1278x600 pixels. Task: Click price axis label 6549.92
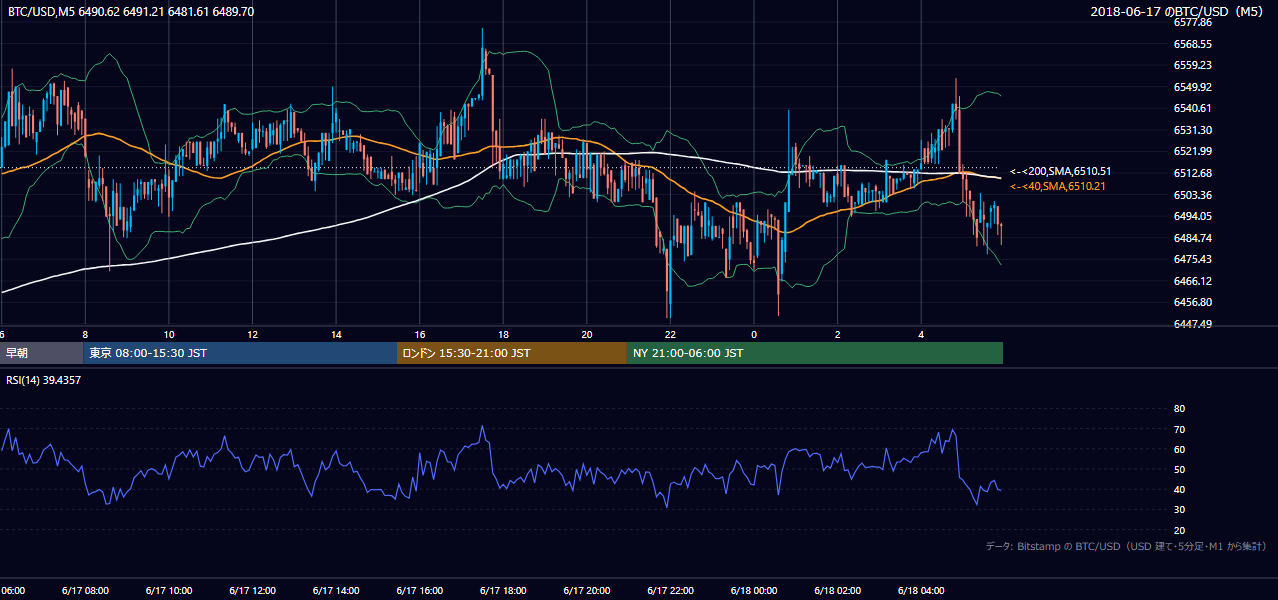pyautogui.click(x=1193, y=87)
